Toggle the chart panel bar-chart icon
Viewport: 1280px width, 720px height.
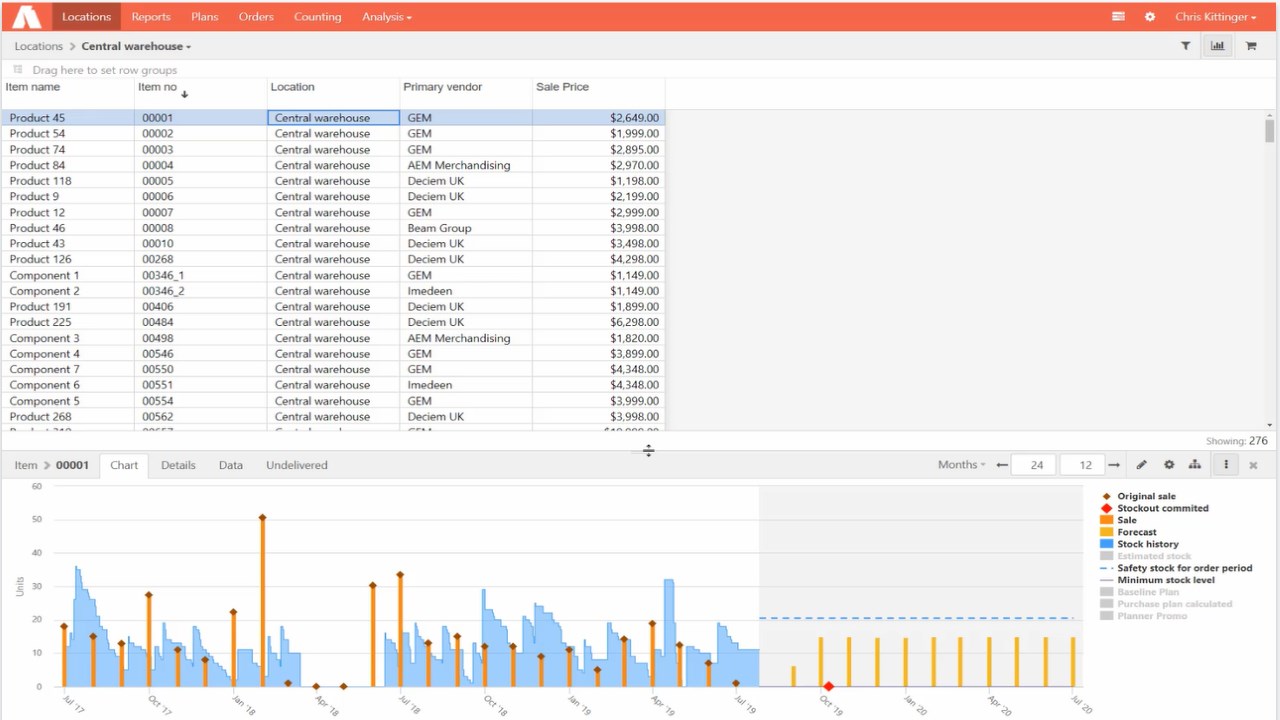pyautogui.click(x=1218, y=46)
